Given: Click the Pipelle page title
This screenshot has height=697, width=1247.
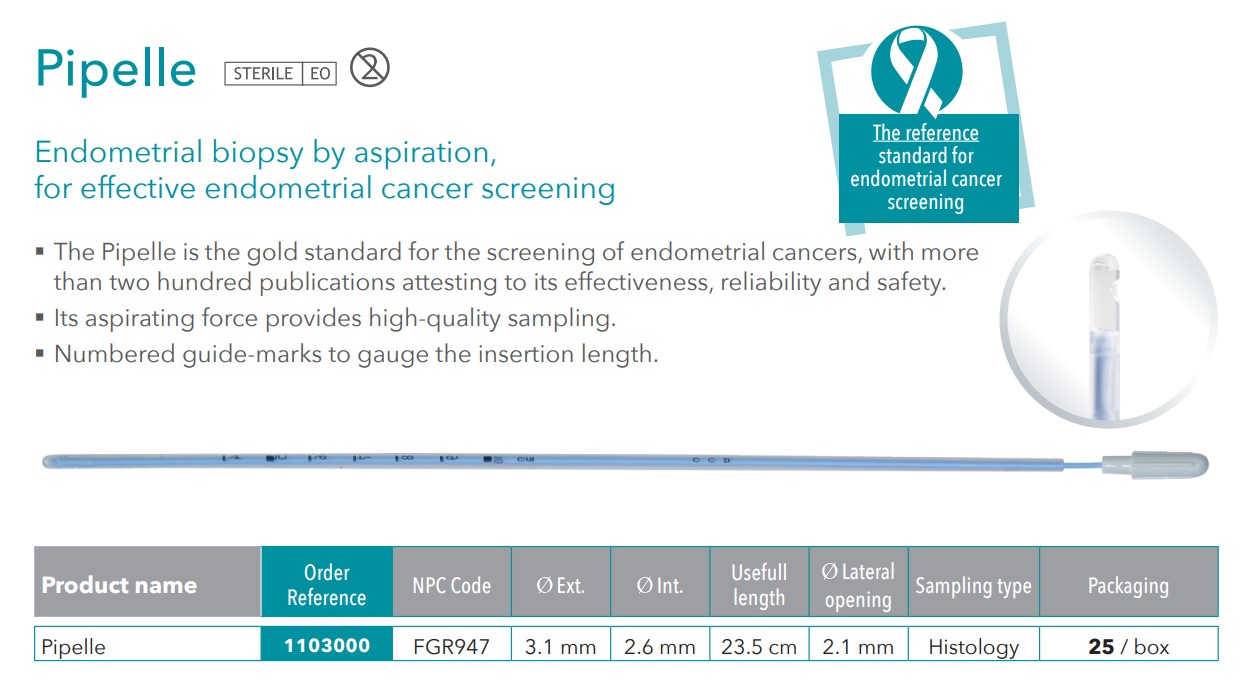Looking at the screenshot, I should [x=116, y=68].
